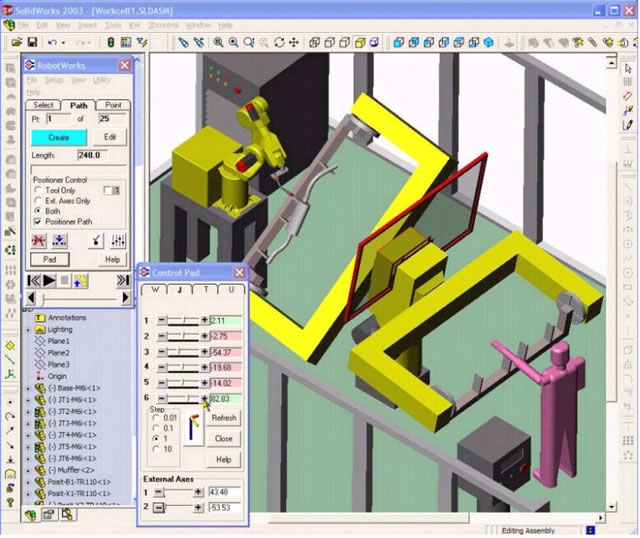Set step size to 10

[156, 449]
